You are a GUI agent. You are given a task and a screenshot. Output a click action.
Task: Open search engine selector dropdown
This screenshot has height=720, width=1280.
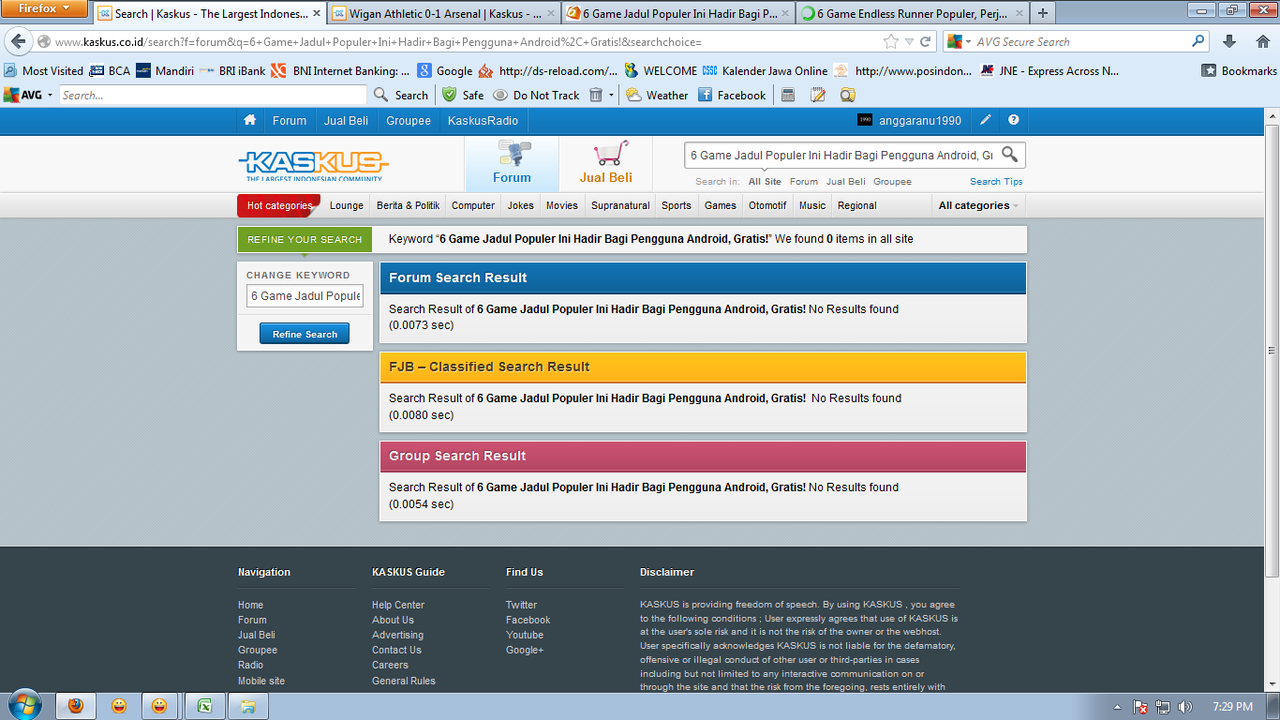(x=967, y=42)
